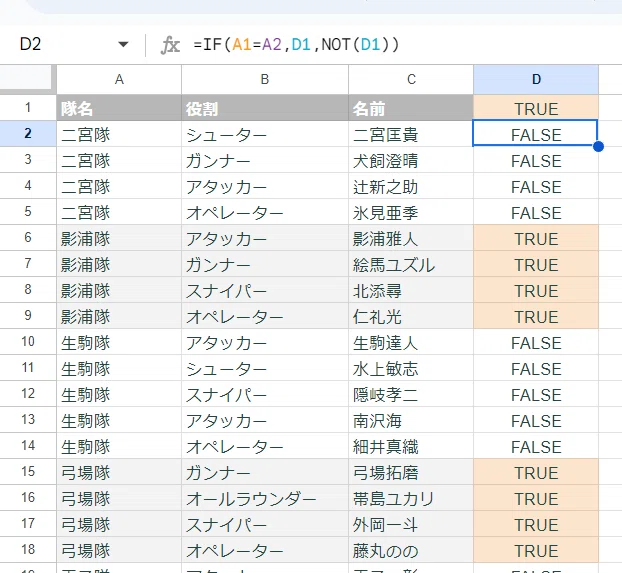Viewport: 622px width, 573px height.
Task: Click header cell 隊名
Action: (119, 108)
